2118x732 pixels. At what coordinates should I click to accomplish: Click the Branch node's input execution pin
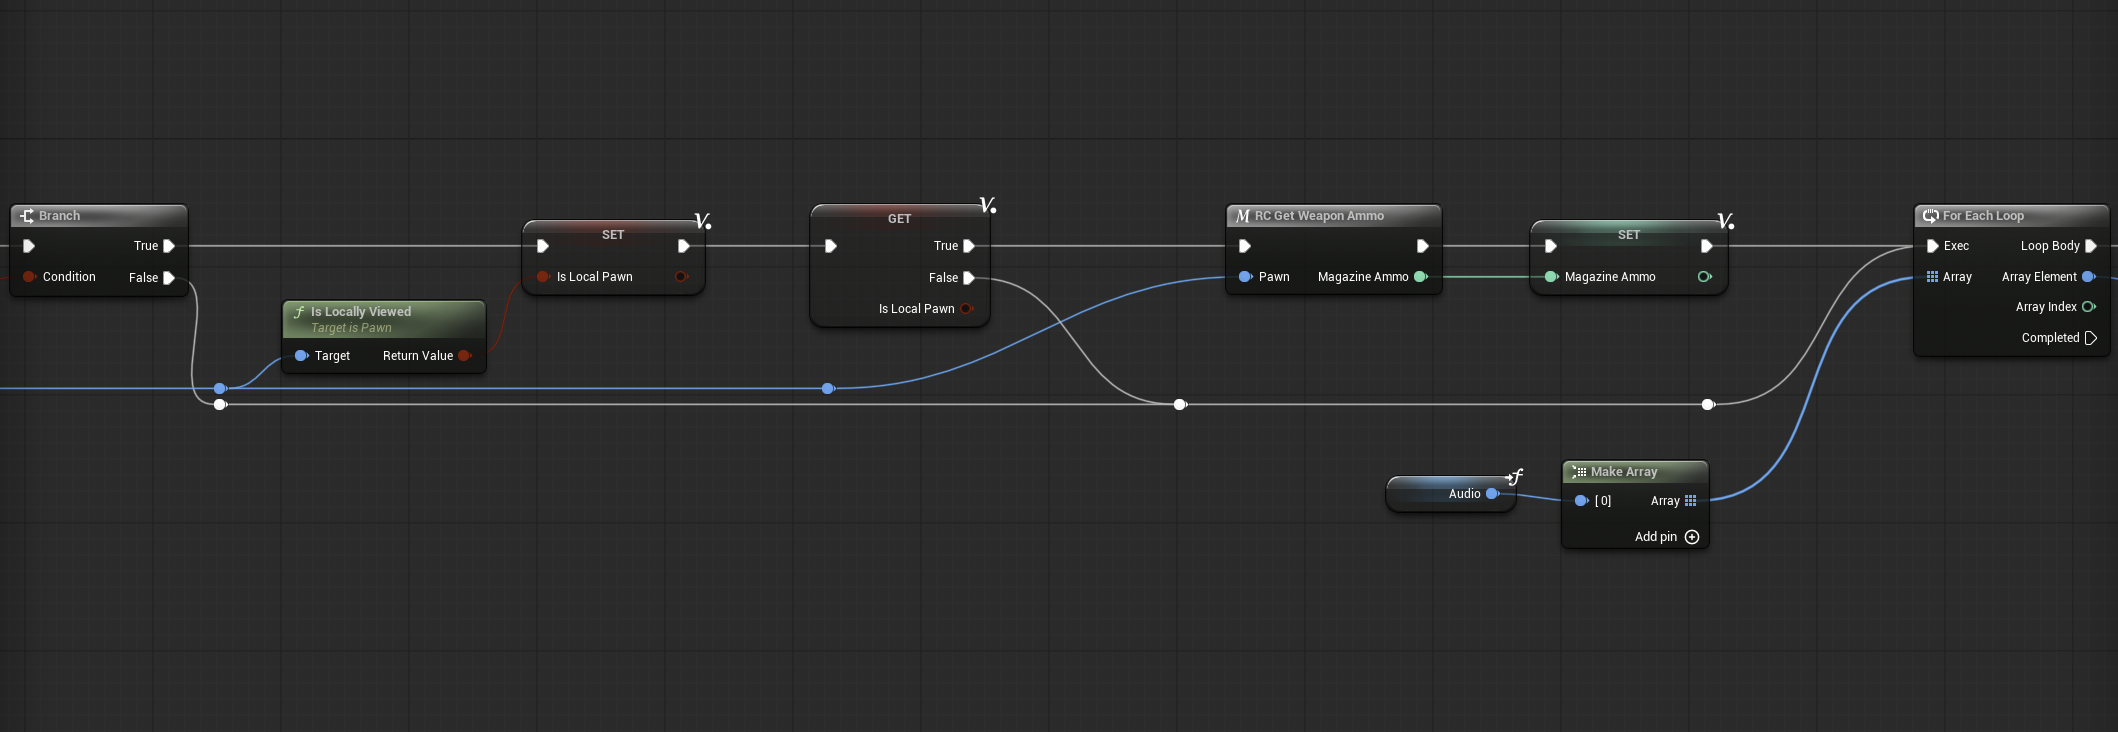point(29,246)
